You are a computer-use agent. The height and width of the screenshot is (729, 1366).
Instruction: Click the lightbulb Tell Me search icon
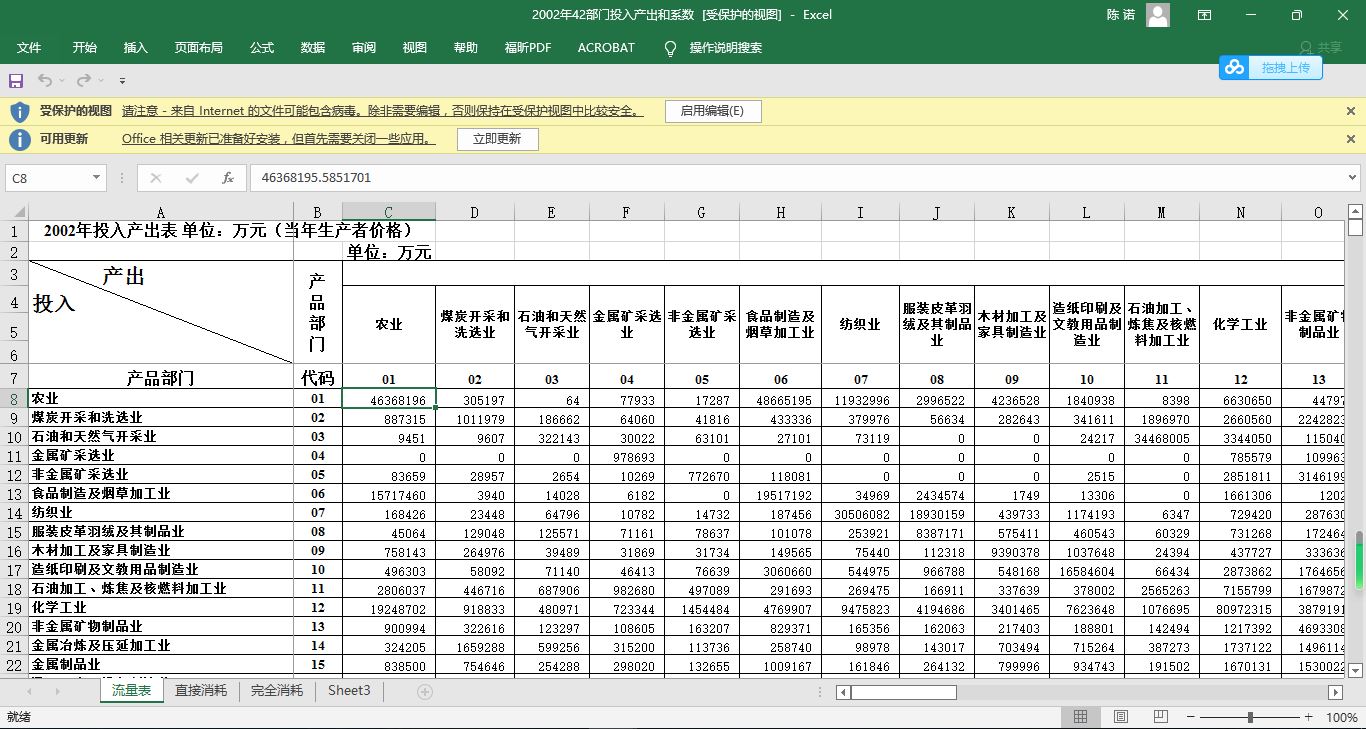tap(670, 48)
